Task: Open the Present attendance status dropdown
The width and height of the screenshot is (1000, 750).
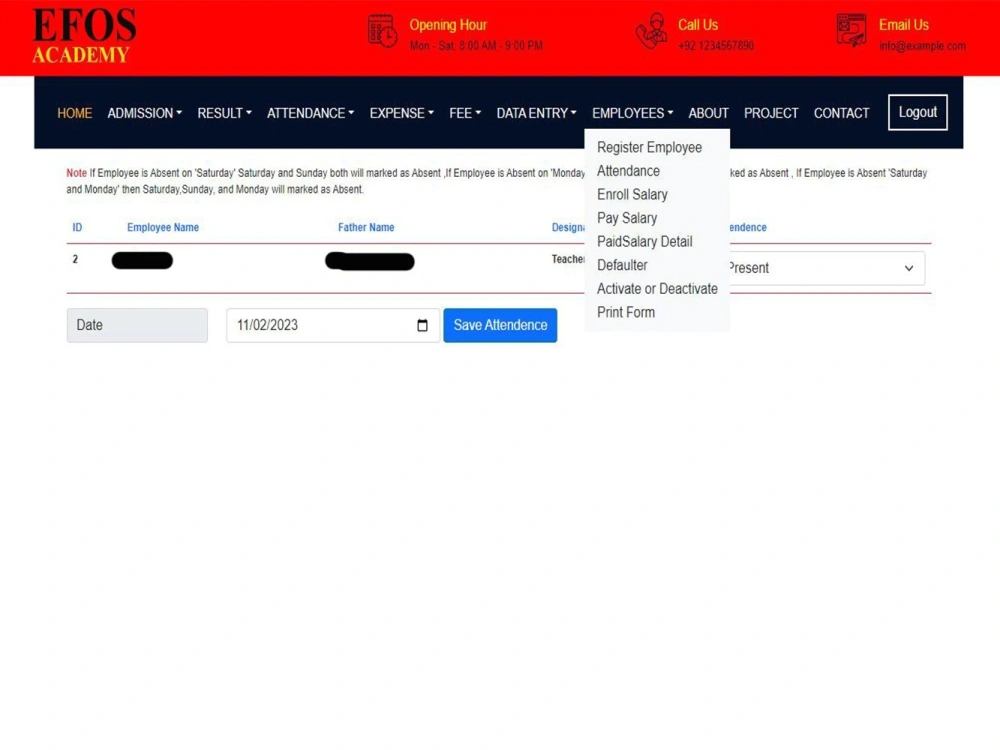Action: click(x=827, y=268)
